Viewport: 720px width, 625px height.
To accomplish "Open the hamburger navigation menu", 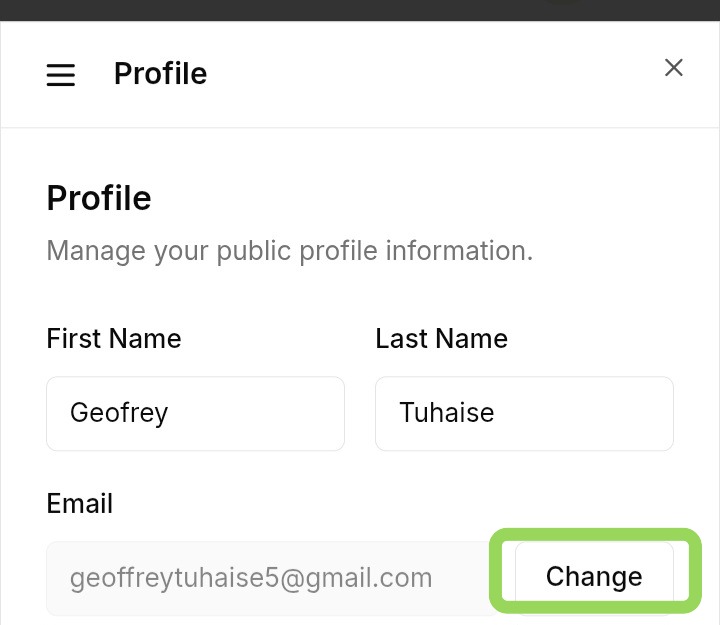I will click(x=61, y=75).
